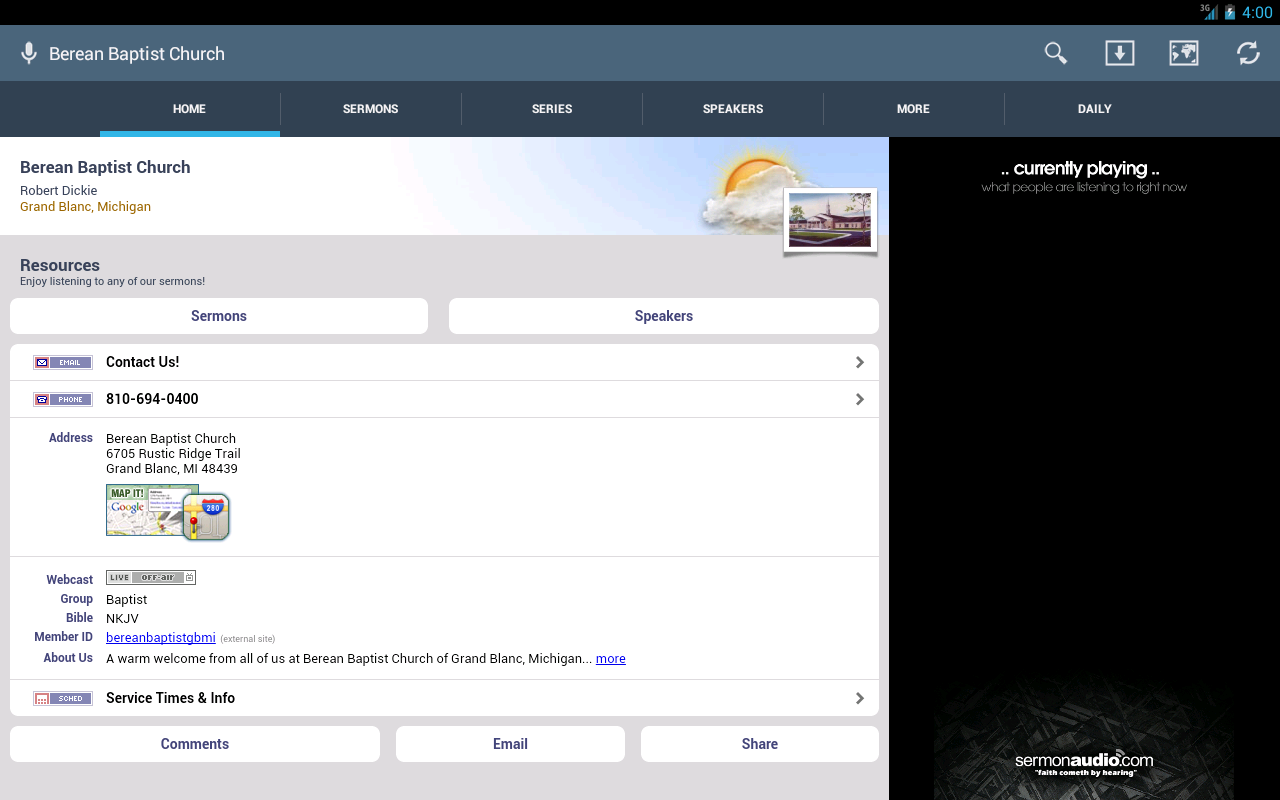Expand the 810-694-0400 phone row chevron
This screenshot has height=800, width=1280.
860,399
